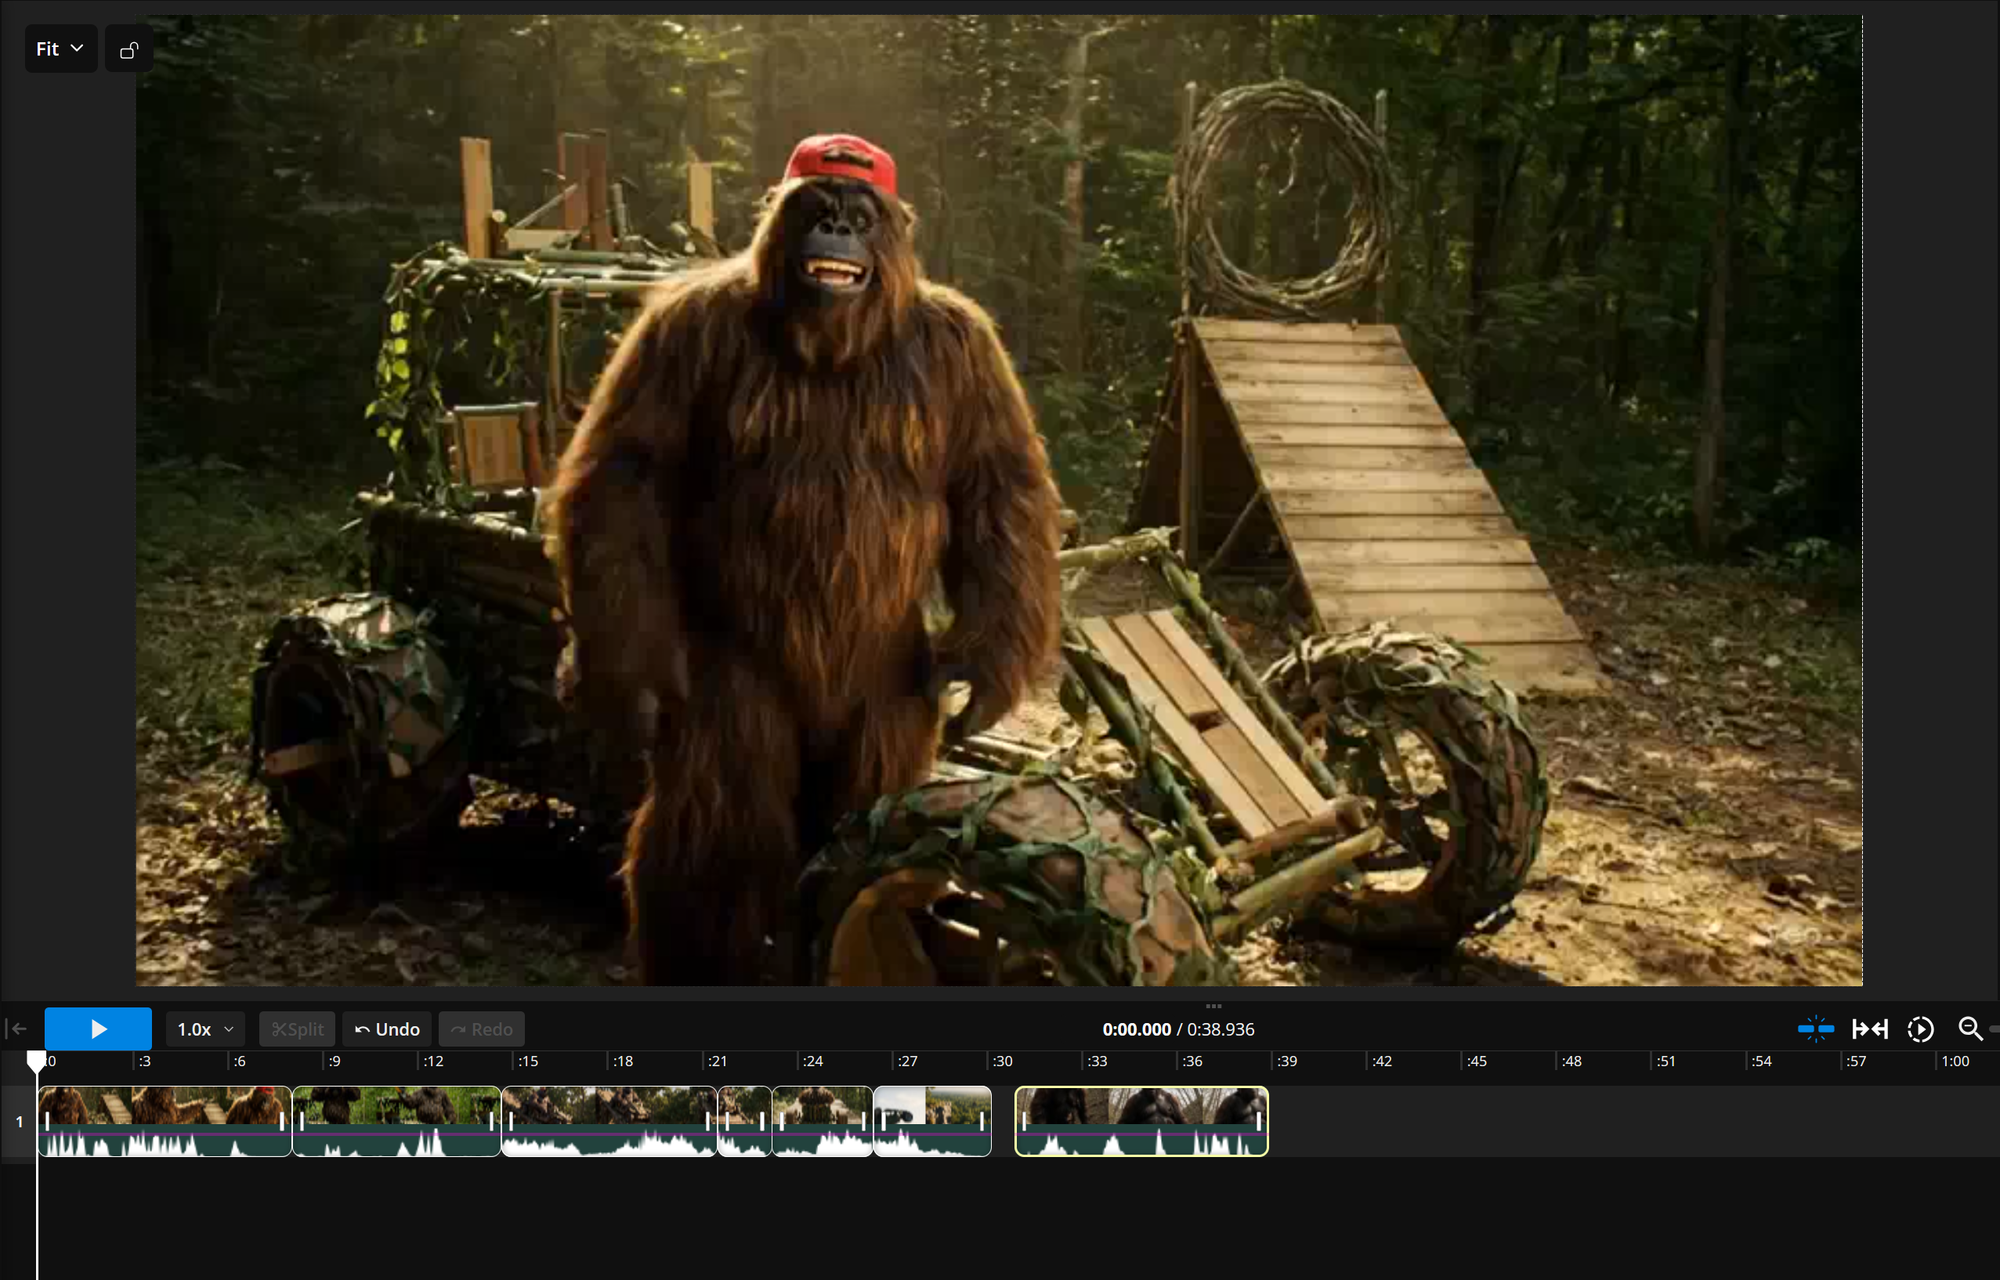Screen dimensions: 2000x1280
Task: Zoom out of the timeline
Action: tap(1969, 1028)
